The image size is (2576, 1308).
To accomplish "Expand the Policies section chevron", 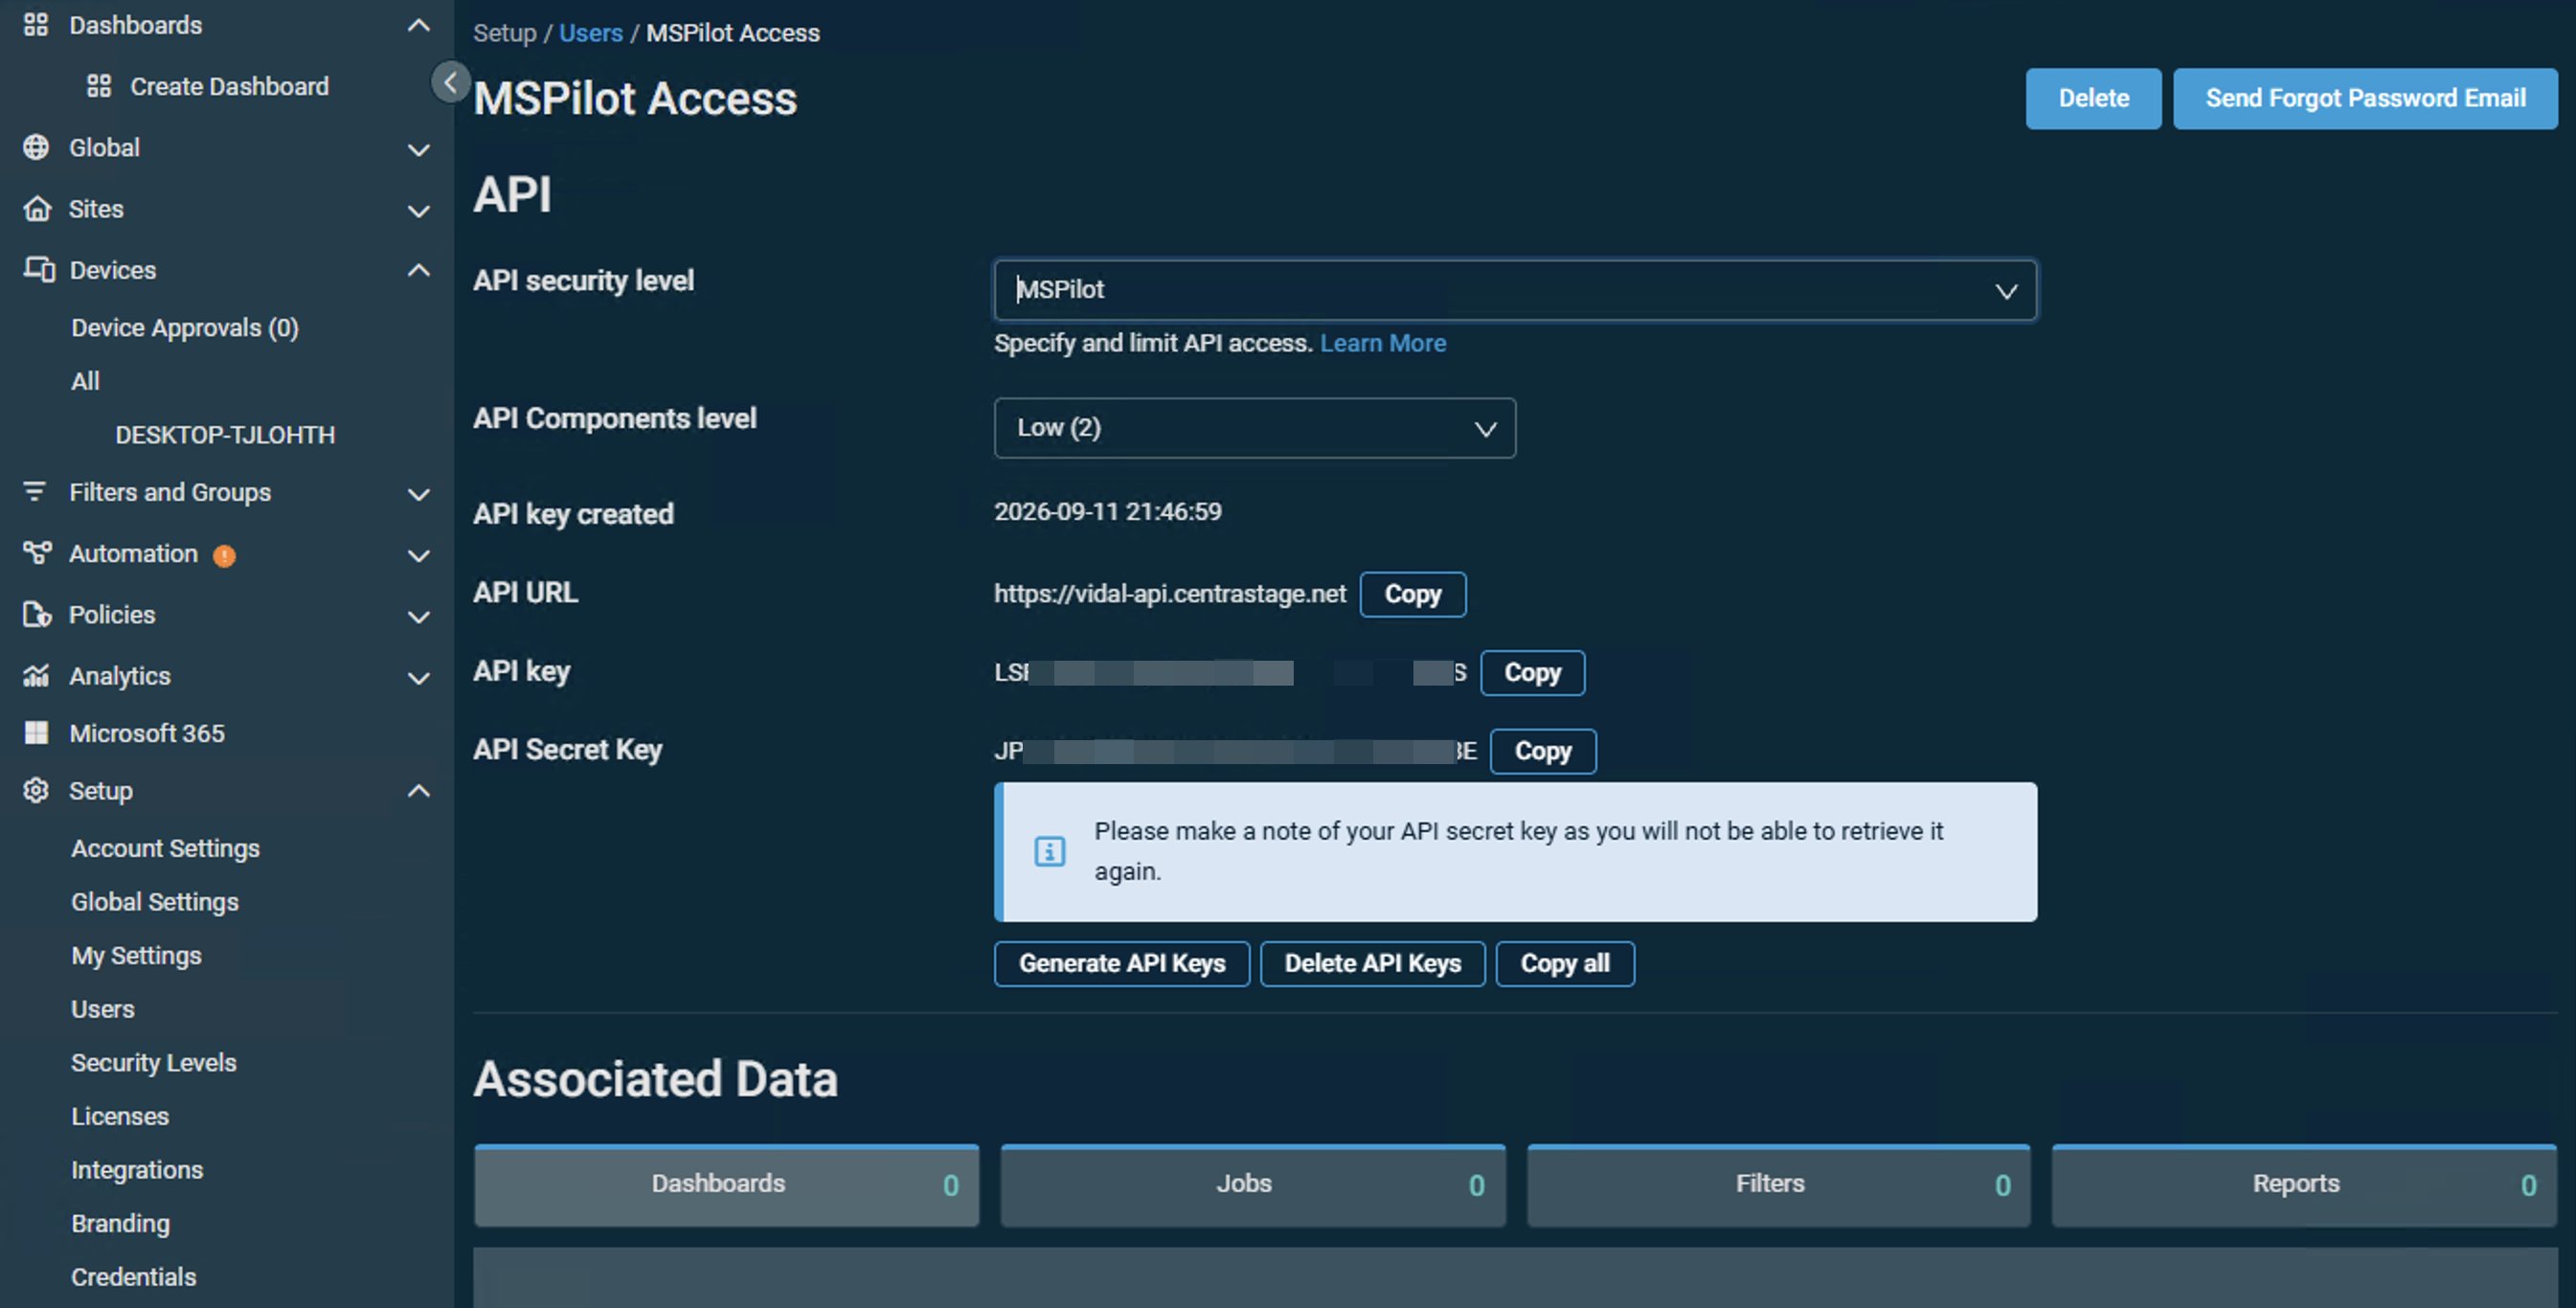I will click(419, 617).
